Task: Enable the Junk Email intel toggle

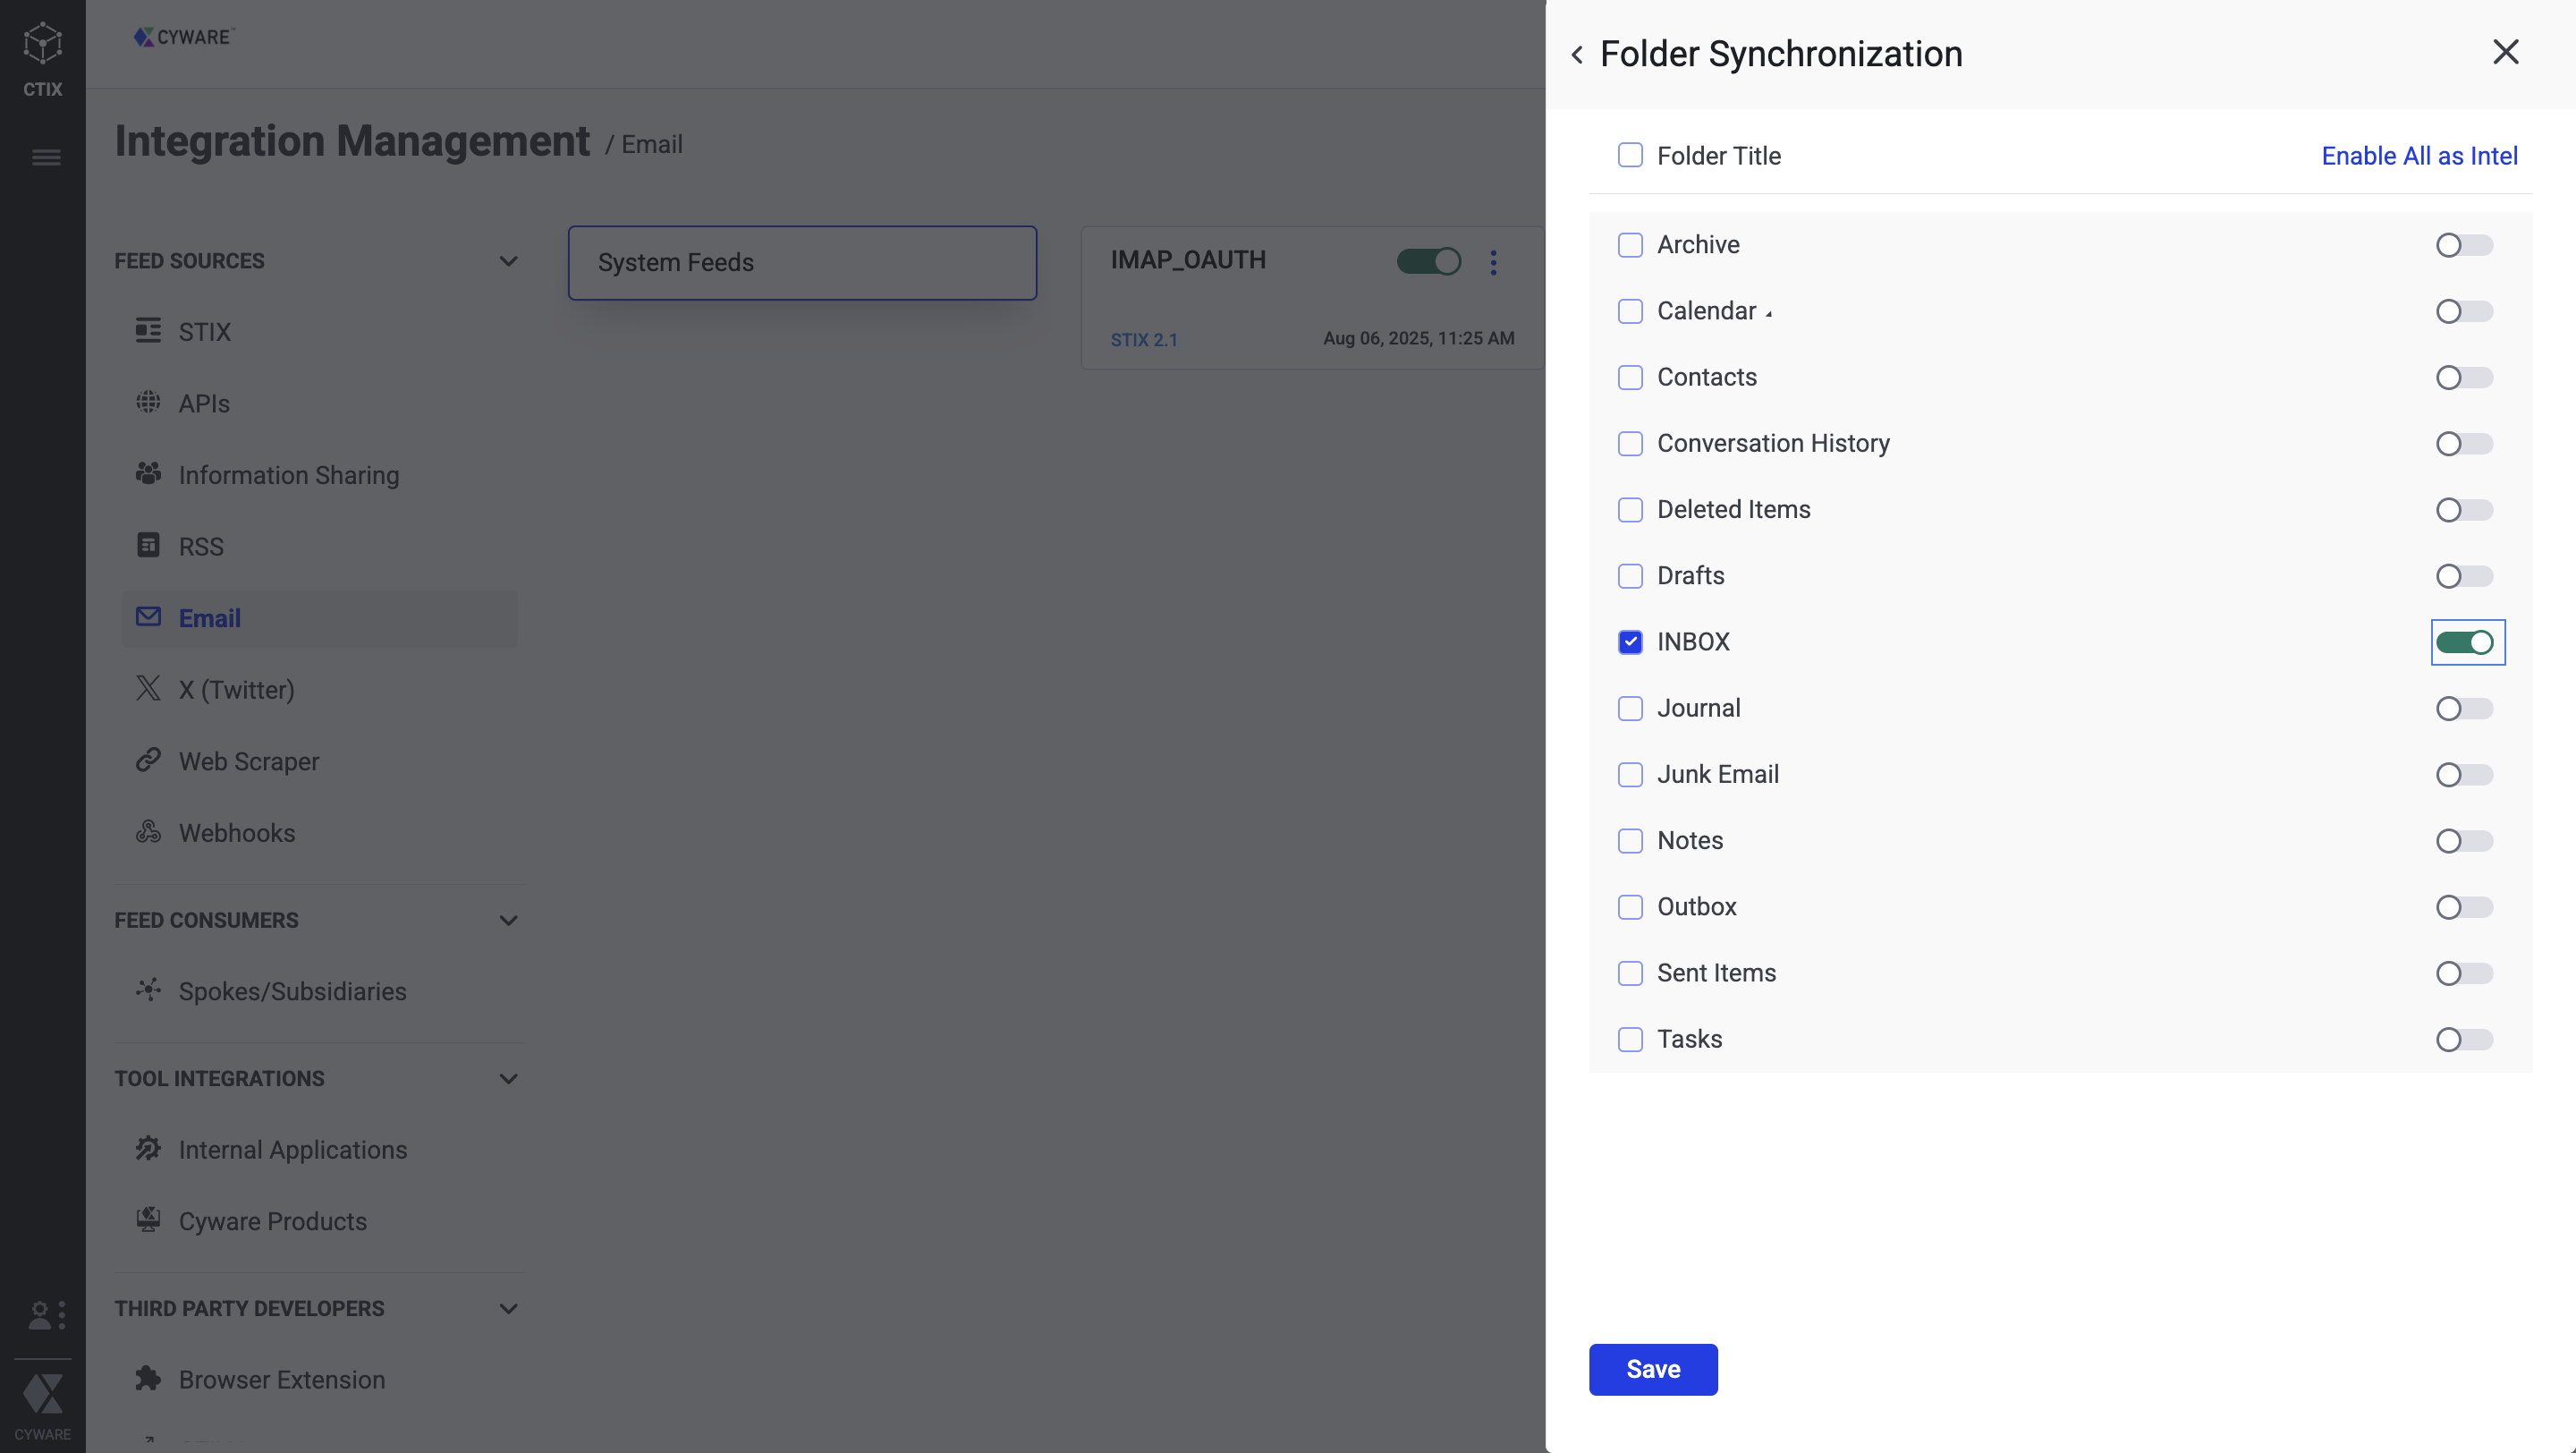Action: 2464,775
